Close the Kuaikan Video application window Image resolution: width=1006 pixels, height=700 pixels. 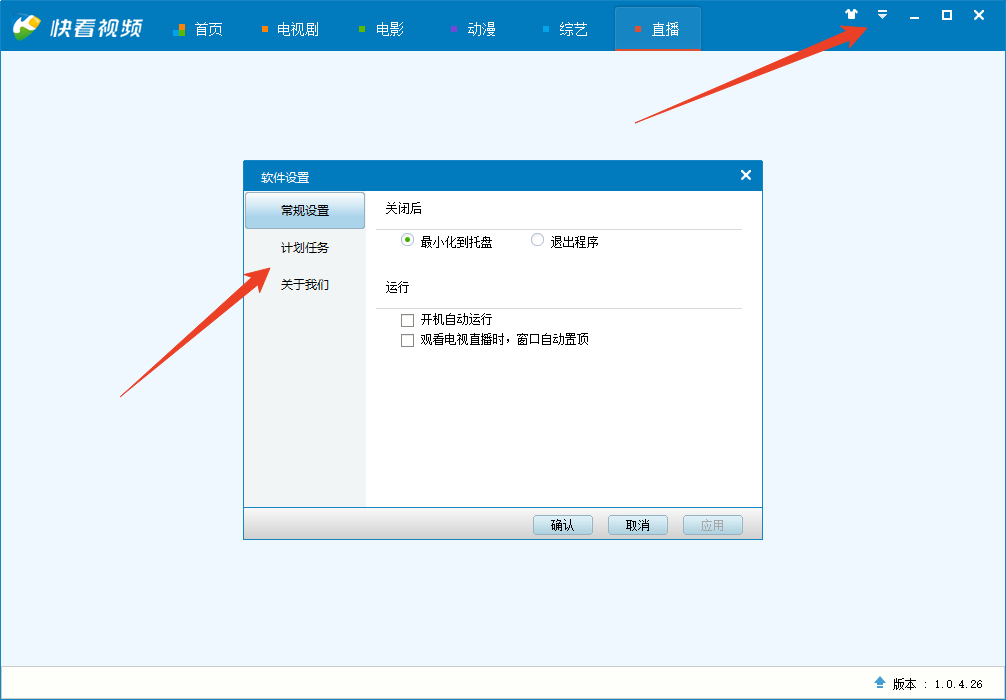[x=978, y=15]
